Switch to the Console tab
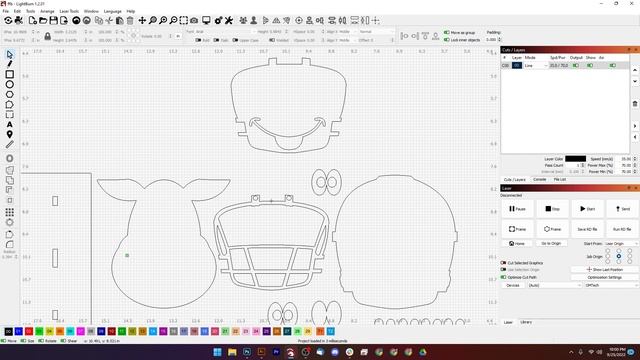The height and width of the screenshot is (360, 640). (539, 180)
